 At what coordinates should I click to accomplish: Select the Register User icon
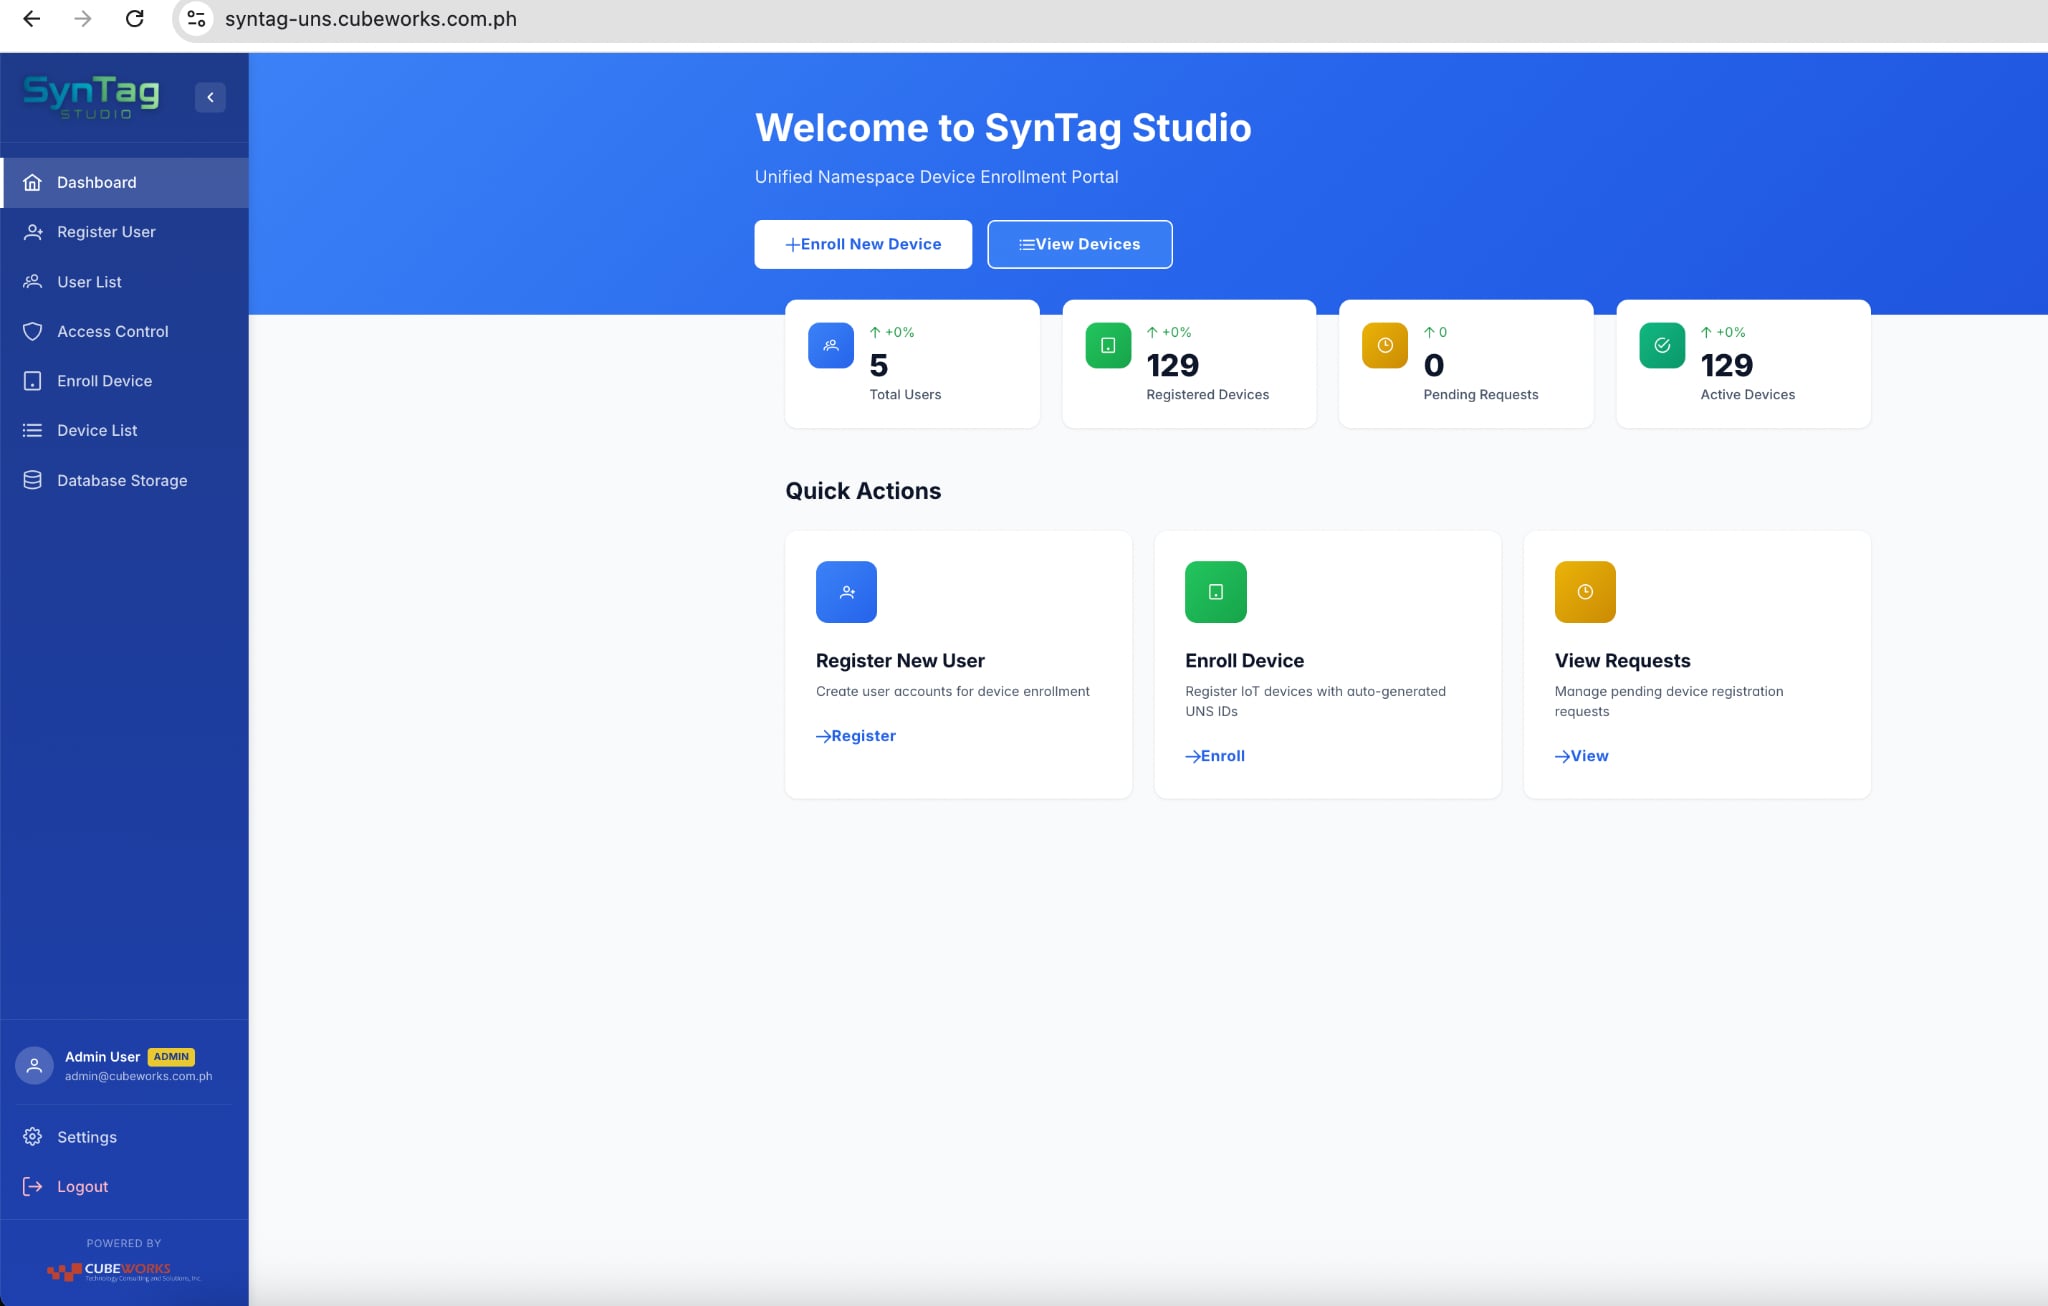pos(33,231)
